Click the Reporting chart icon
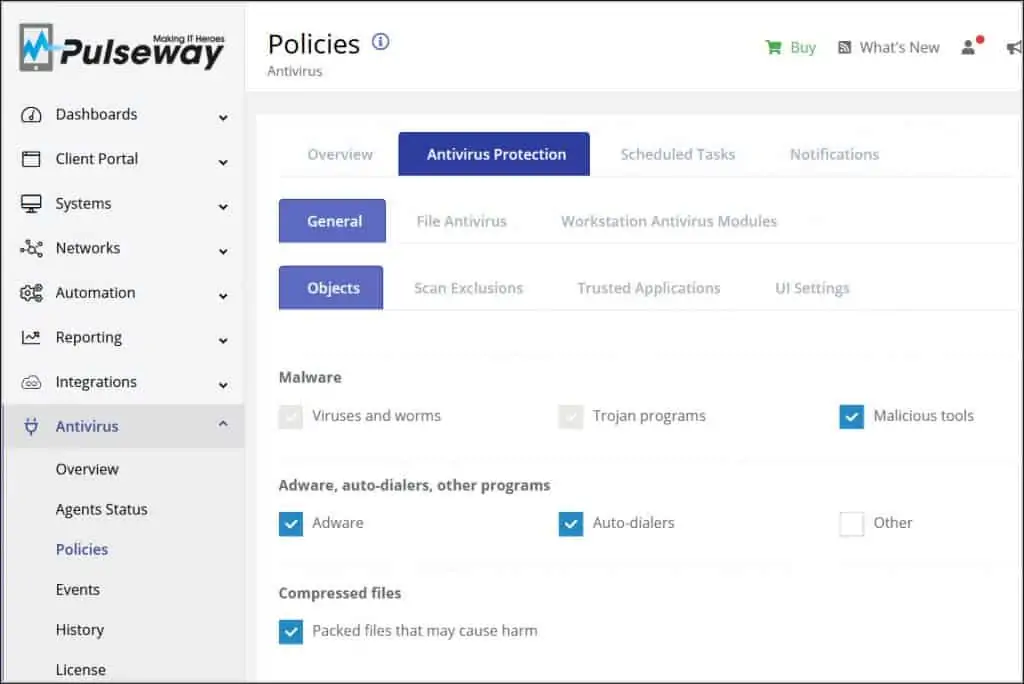This screenshot has width=1024, height=684. (31, 337)
